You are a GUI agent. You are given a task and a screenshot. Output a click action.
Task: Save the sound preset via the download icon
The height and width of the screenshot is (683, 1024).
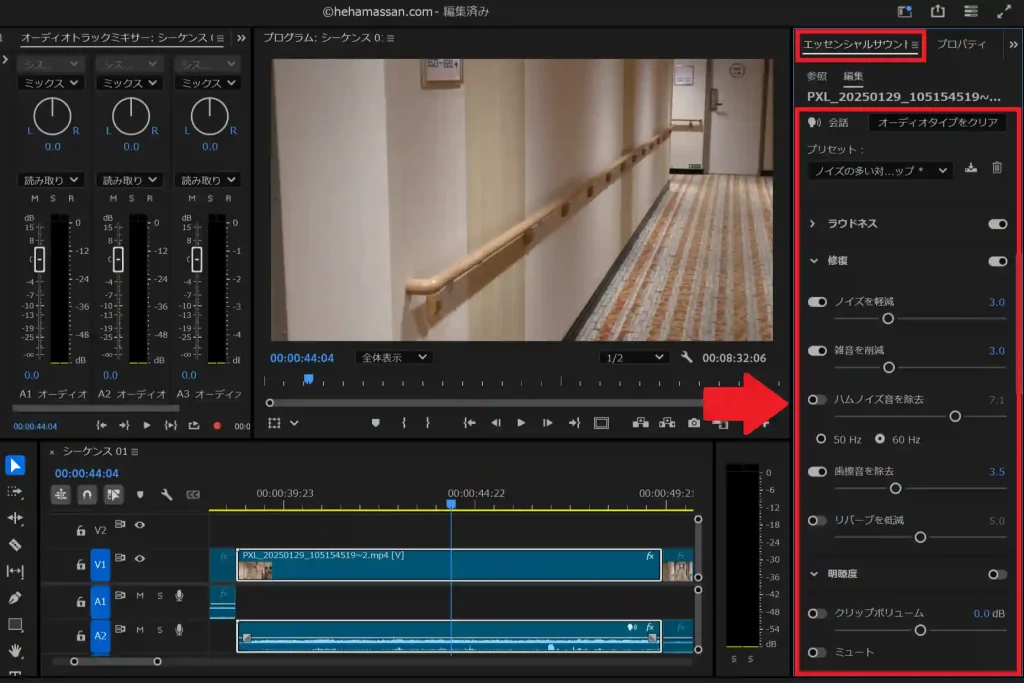[x=971, y=169]
